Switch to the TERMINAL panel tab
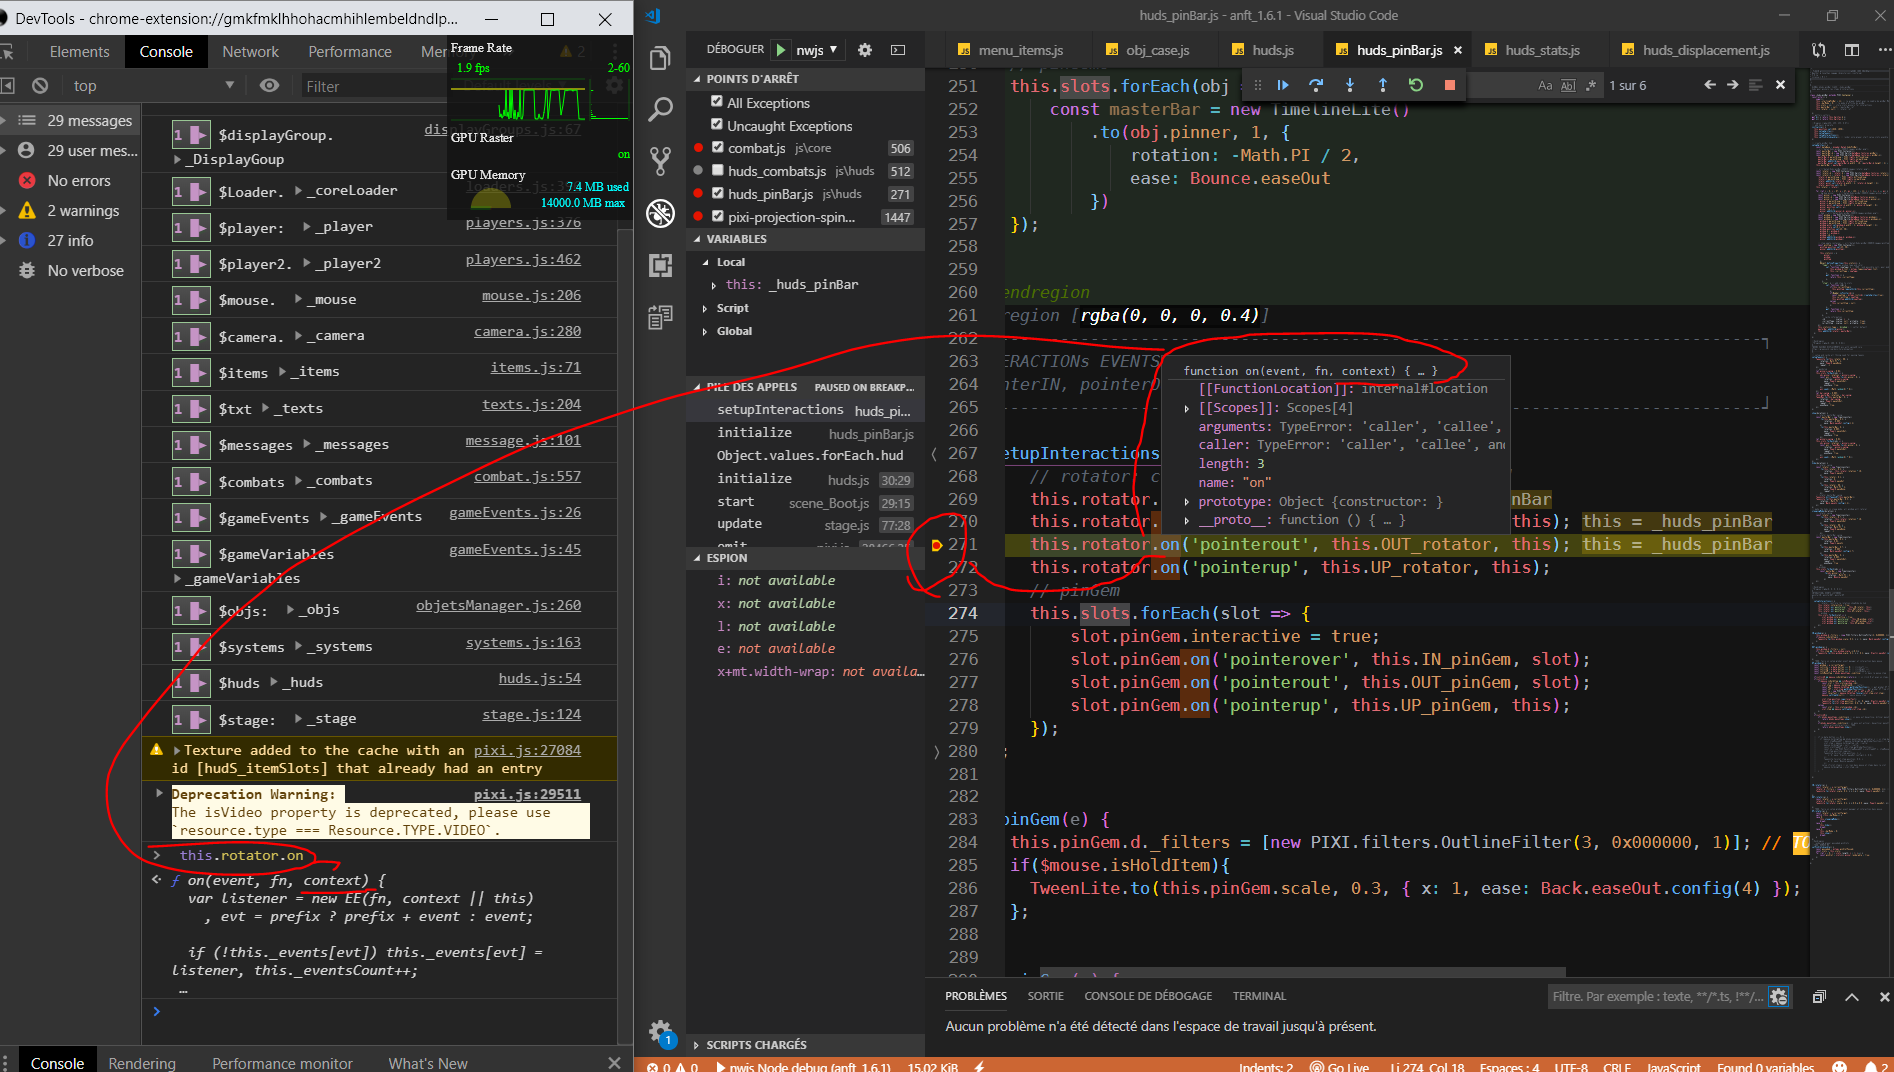This screenshot has width=1894, height=1072. [x=1259, y=996]
